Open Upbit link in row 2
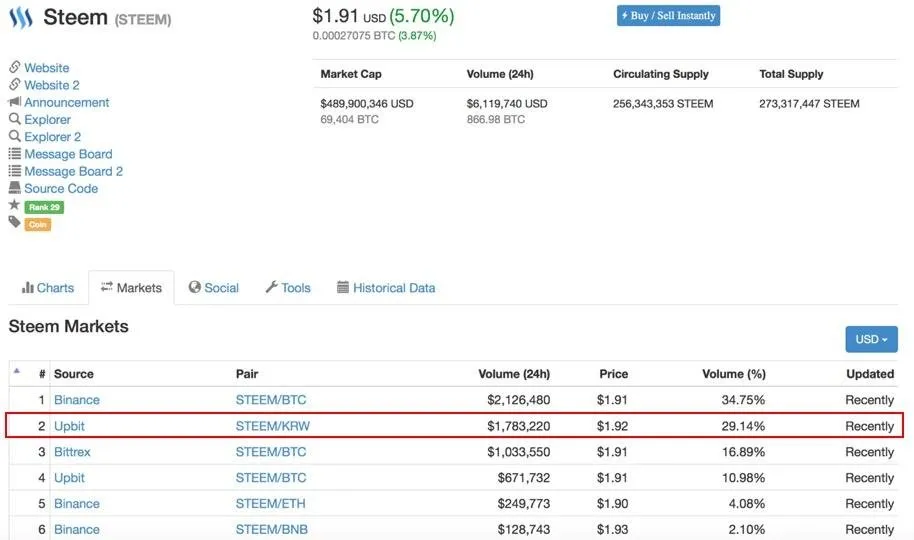The width and height of the screenshot is (914, 540). tap(69, 426)
